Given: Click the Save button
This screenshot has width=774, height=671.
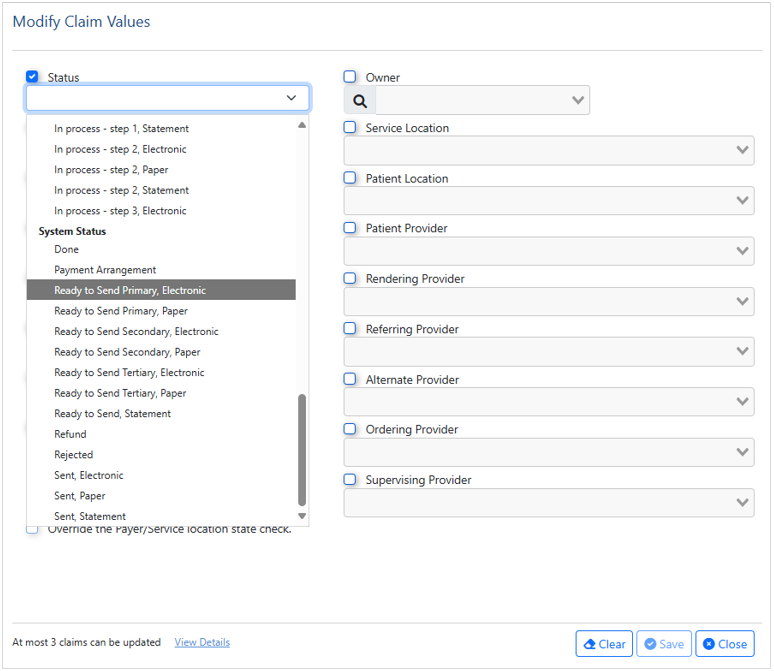Looking at the screenshot, I should tap(664, 644).
